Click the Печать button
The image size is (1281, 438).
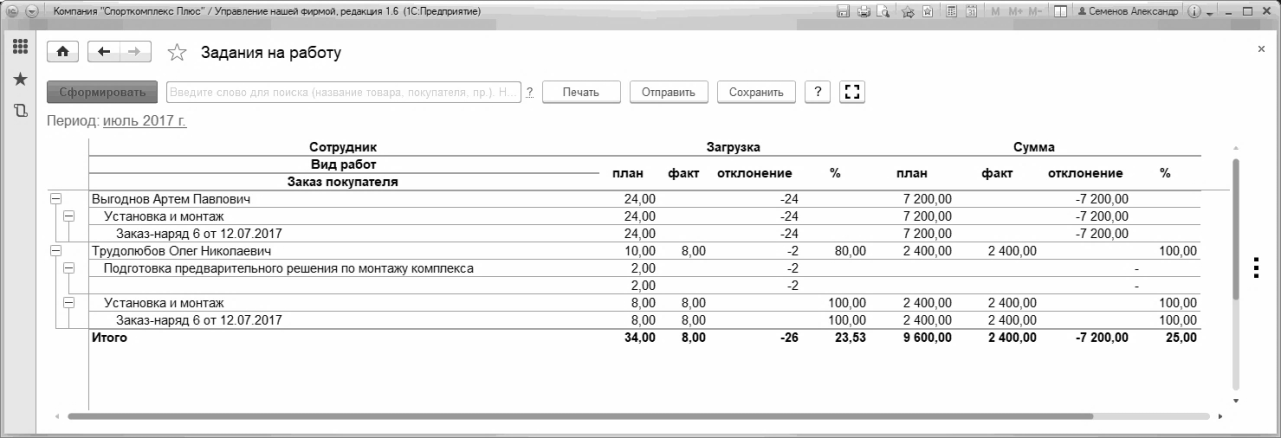tap(582, 92)
